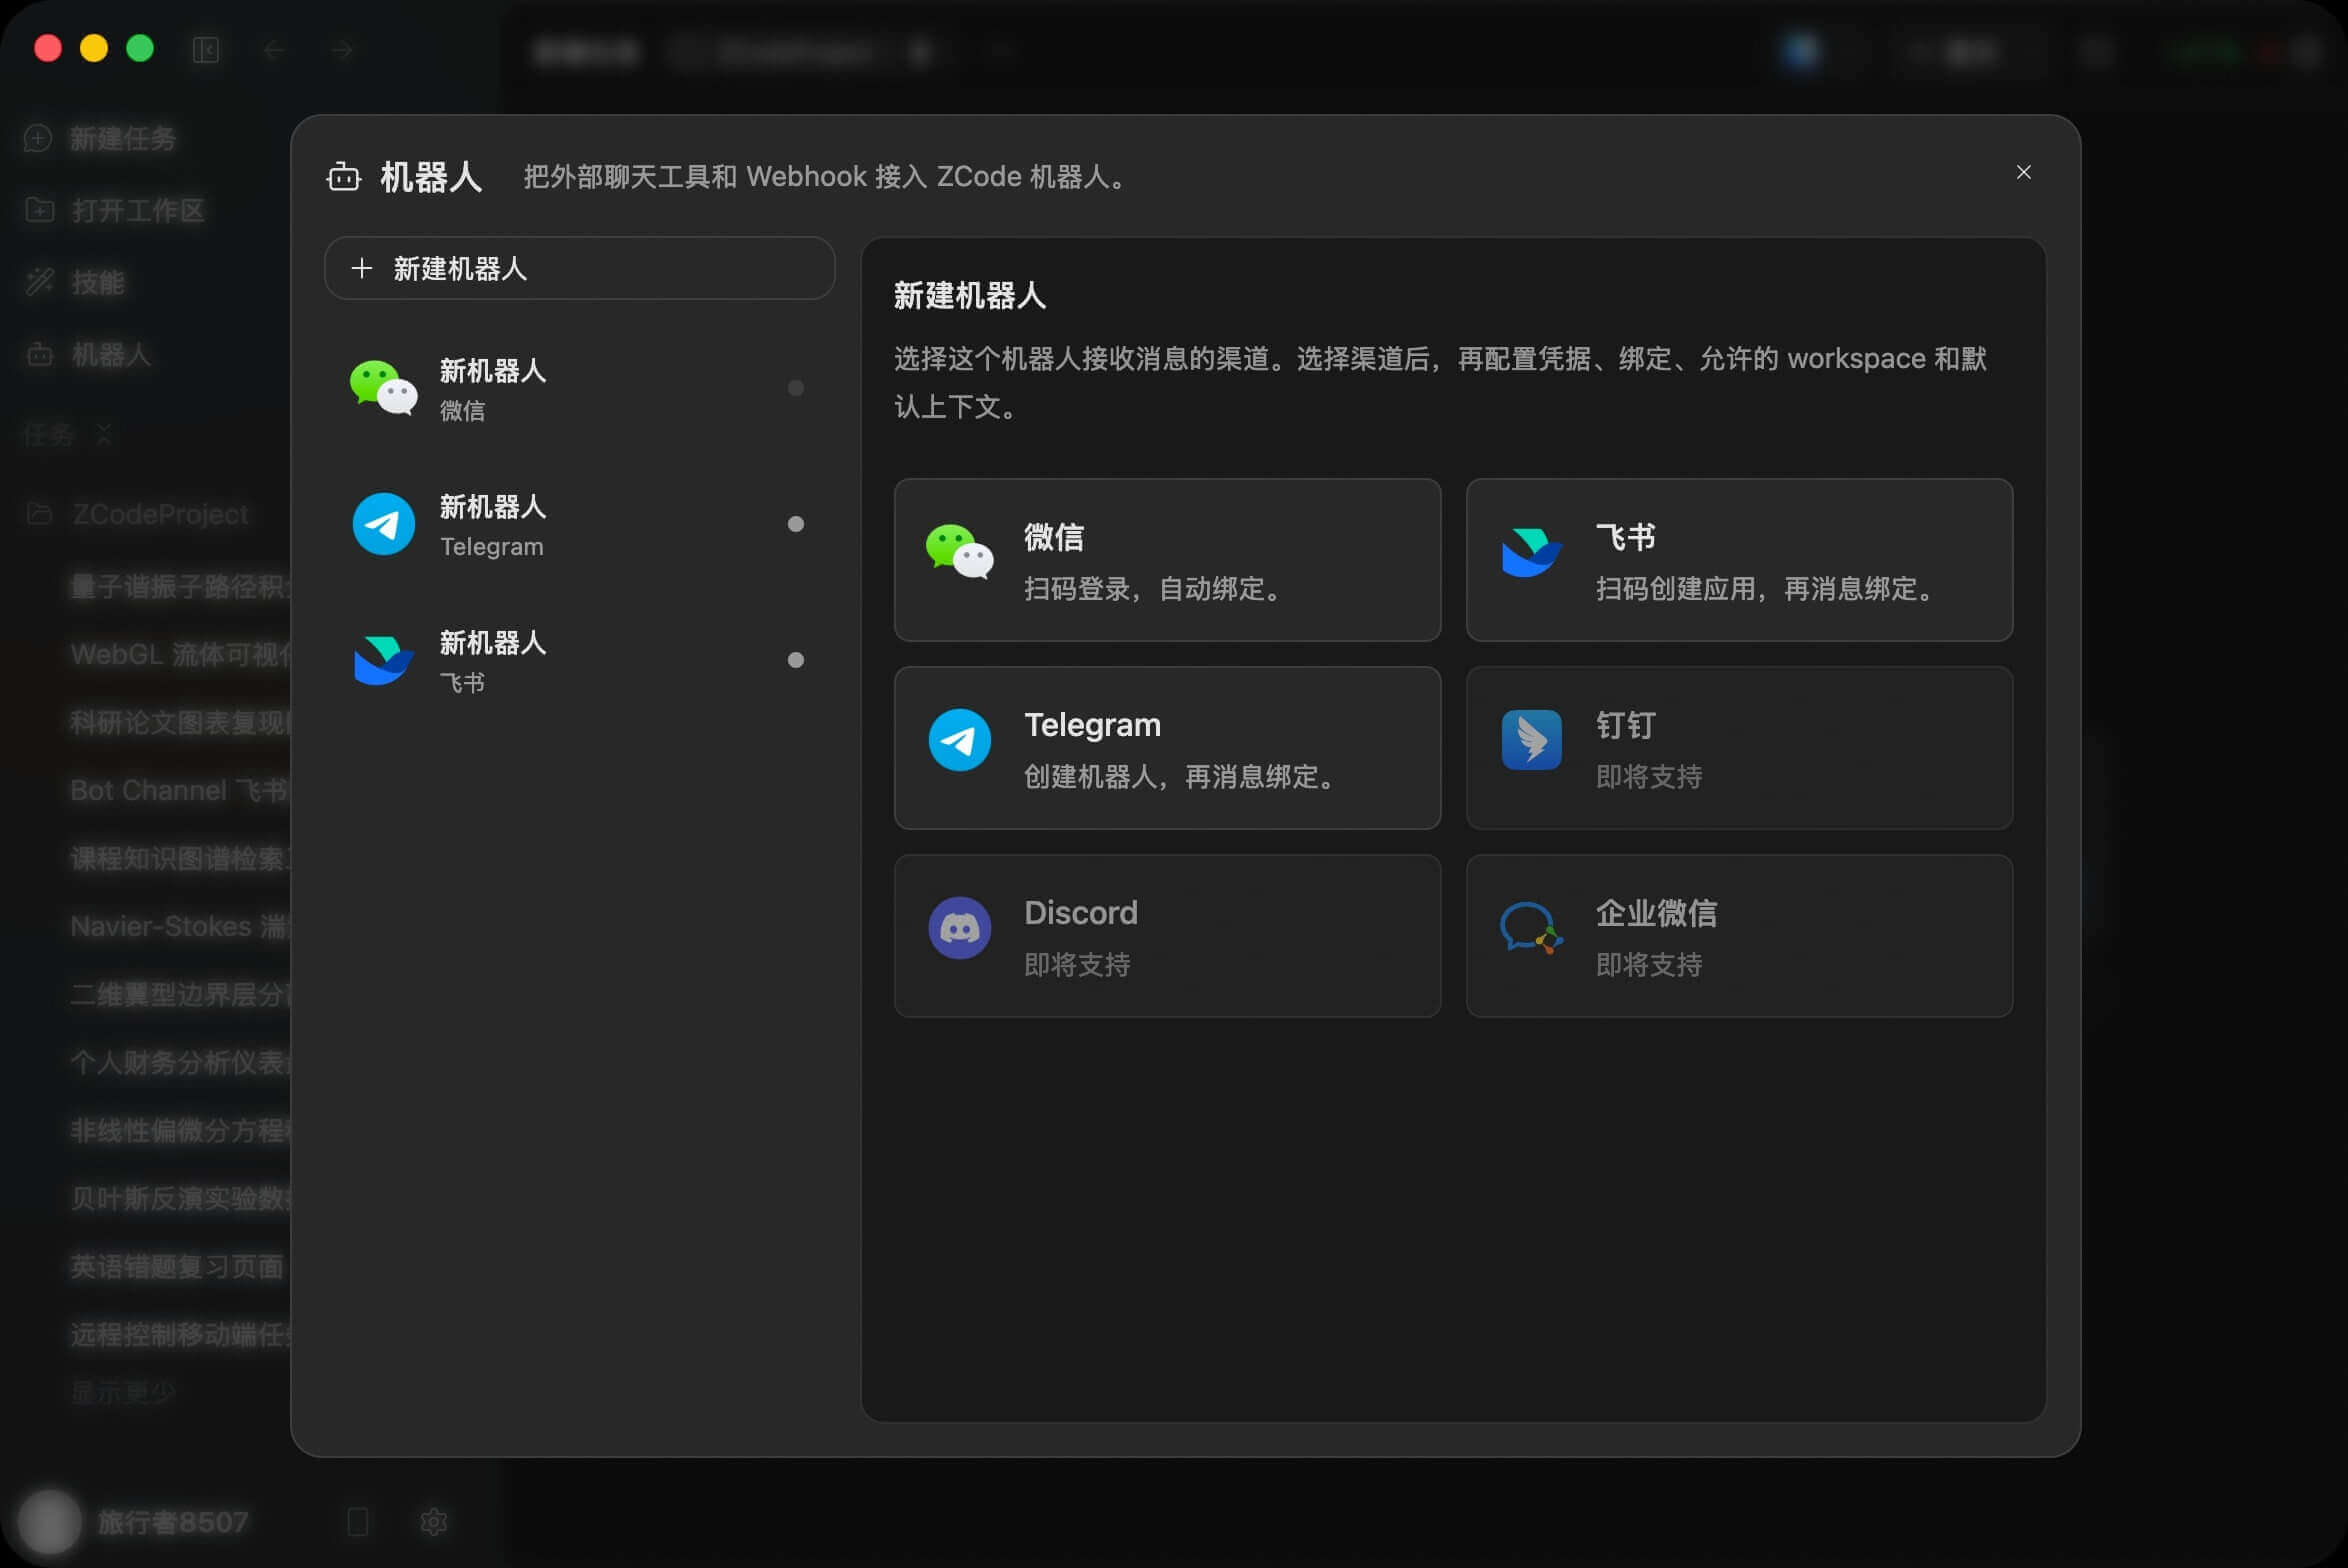The image size is (2348, 1568).
Task: Click the robot icon in dialog header
Action: [x=344, y=177]
